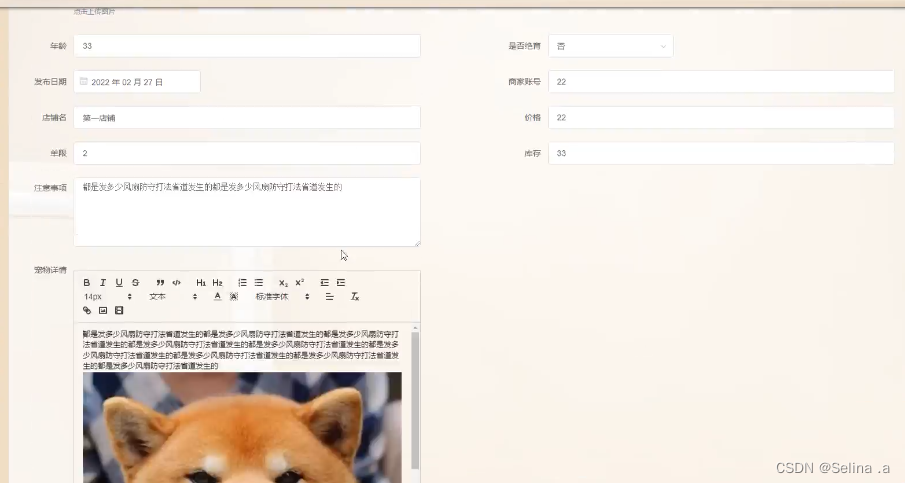Screen dimensions: 905x483
Task: Create an ordered numbered list
Action: point(242,283)
